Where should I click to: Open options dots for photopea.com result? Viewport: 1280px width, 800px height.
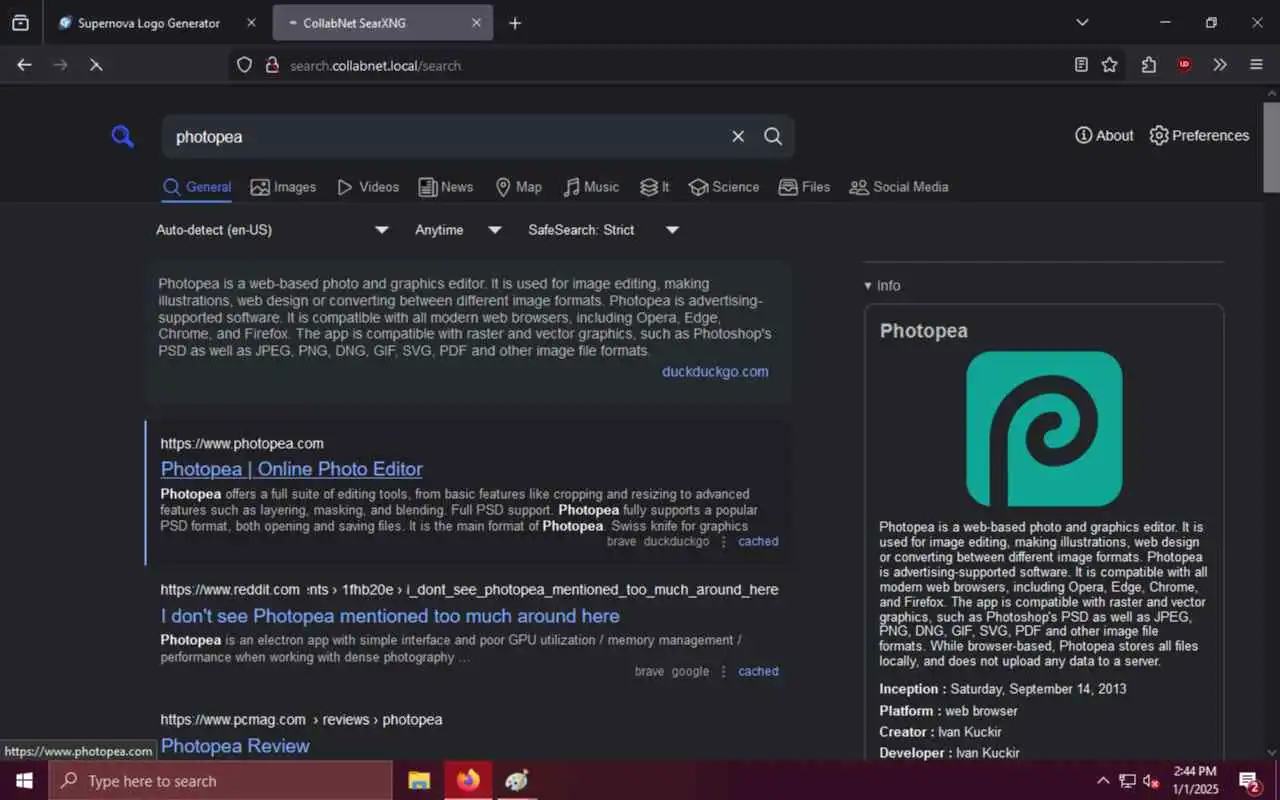[x=724, y=542]
